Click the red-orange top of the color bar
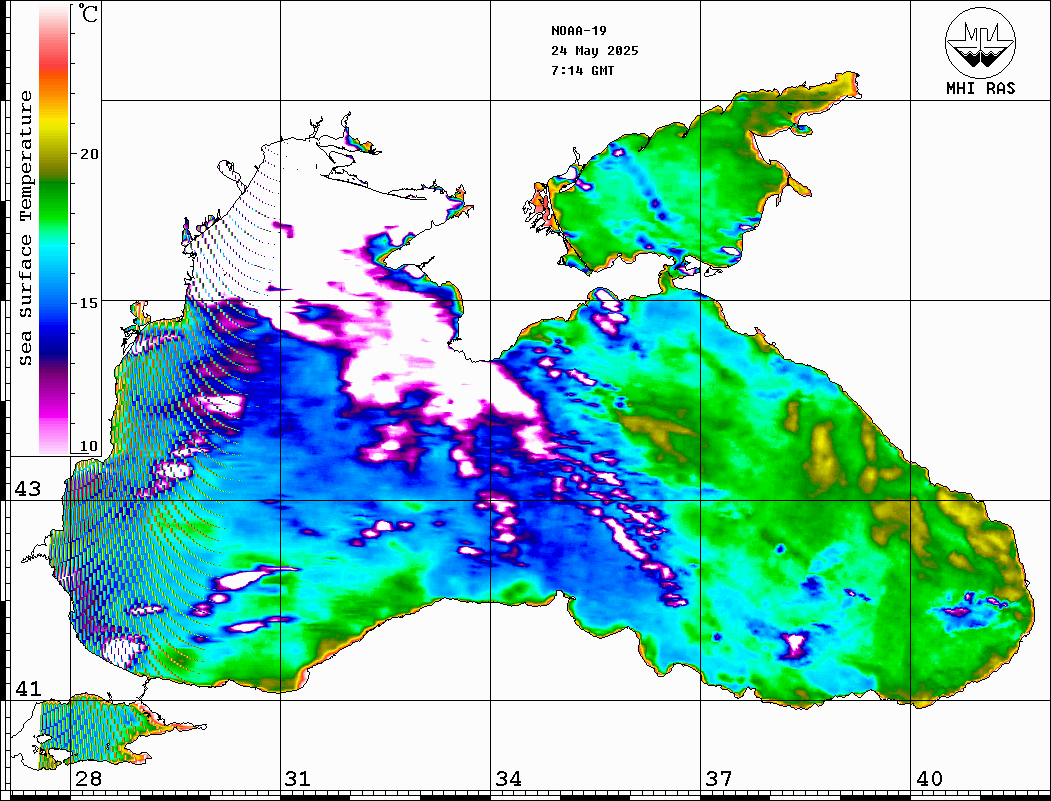 pyautogui.click(x=54, y=70)
